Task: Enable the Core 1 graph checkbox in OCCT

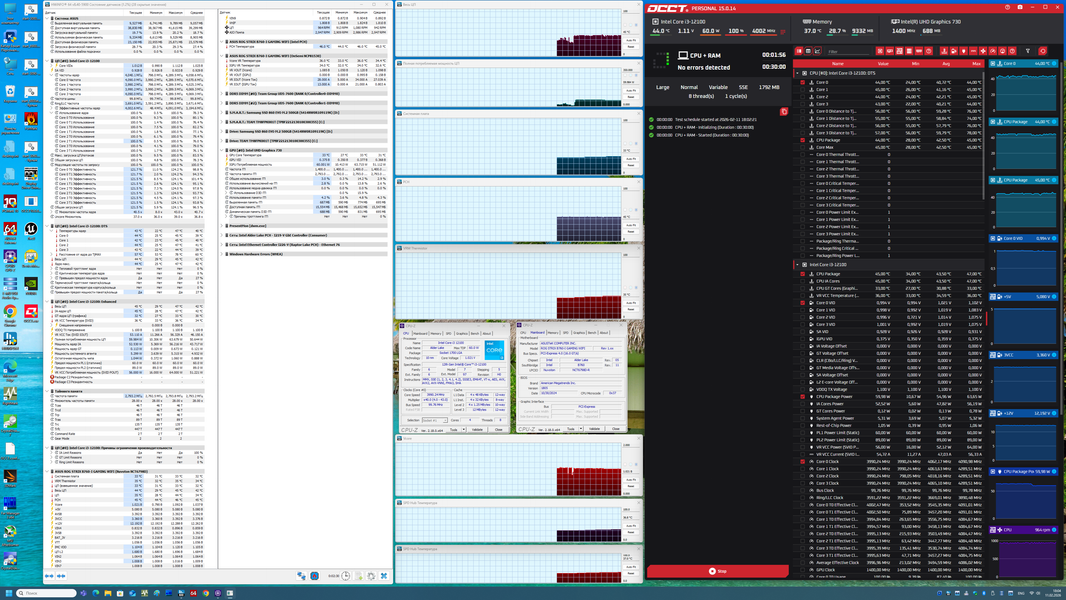Action: point(803,90)
